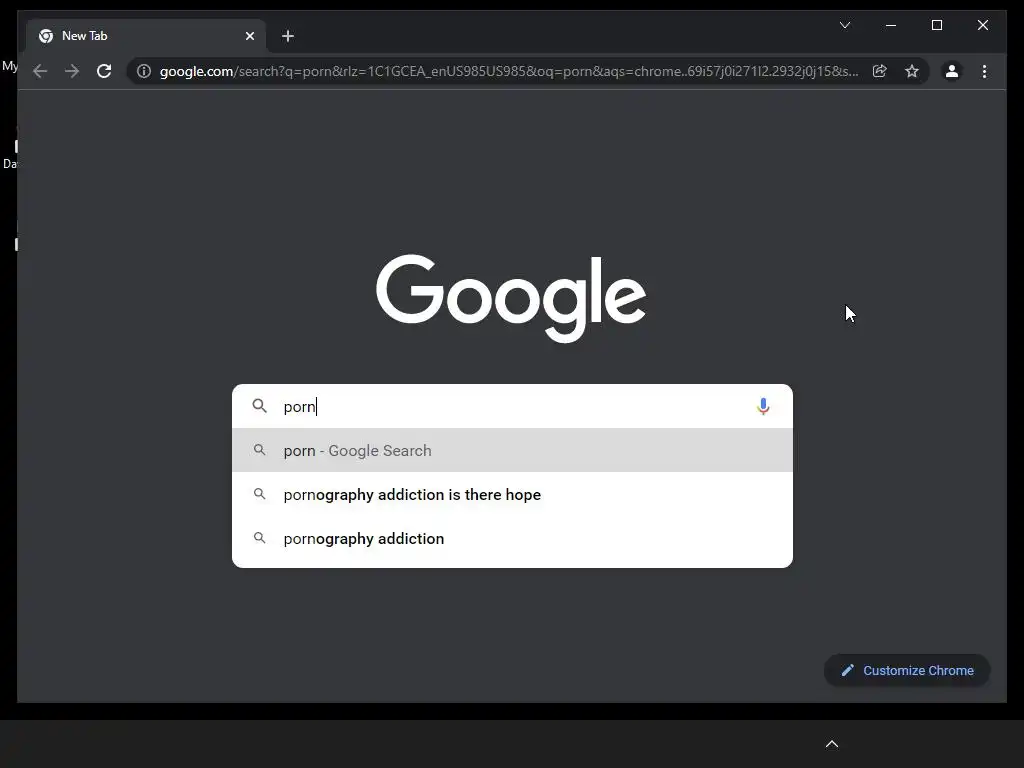
Task: Minimize the Chrome window
Action: click(x=891, y=25)
